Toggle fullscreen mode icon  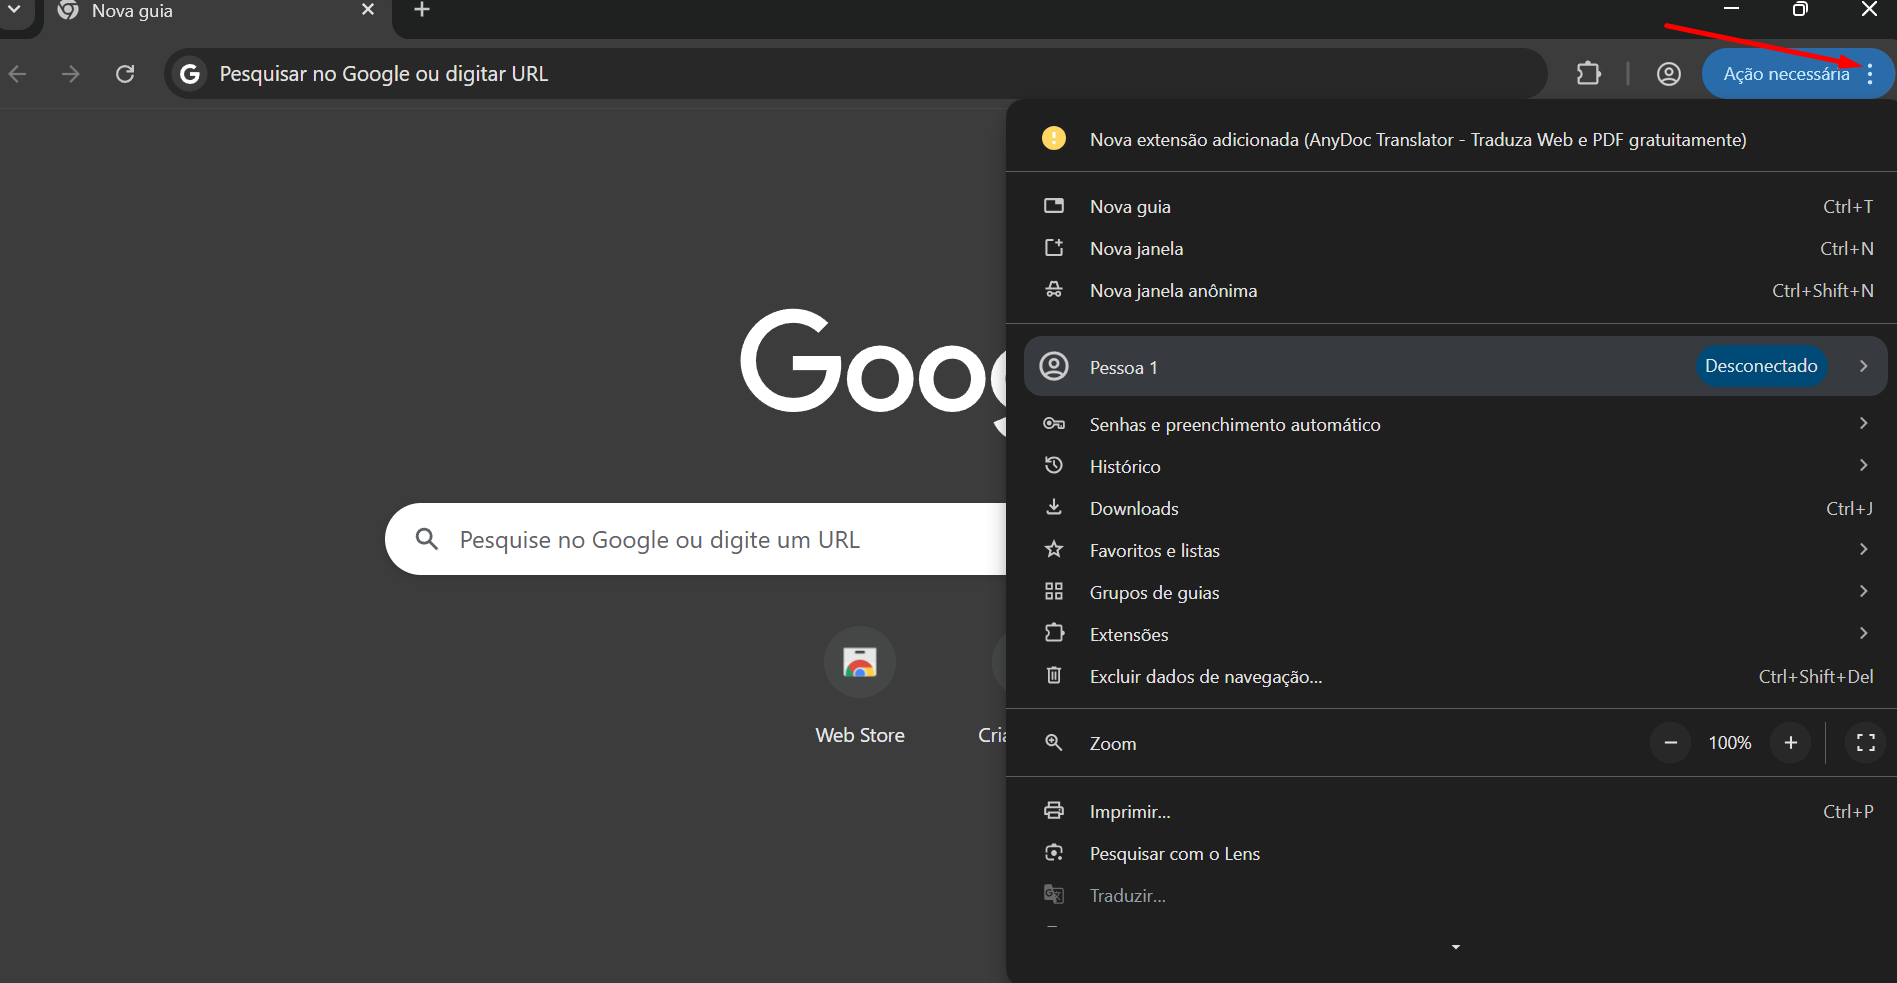point(1865,742)
